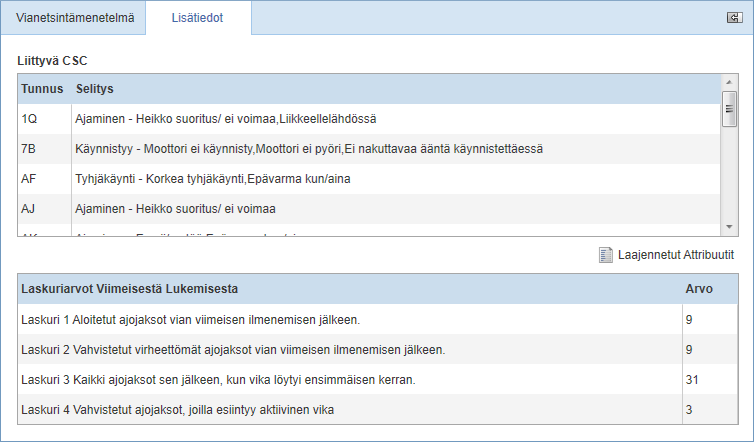Click the Laajennetut Attribuutit document icon
Viewport: 754px width, 442px height.
click(605, 255)
